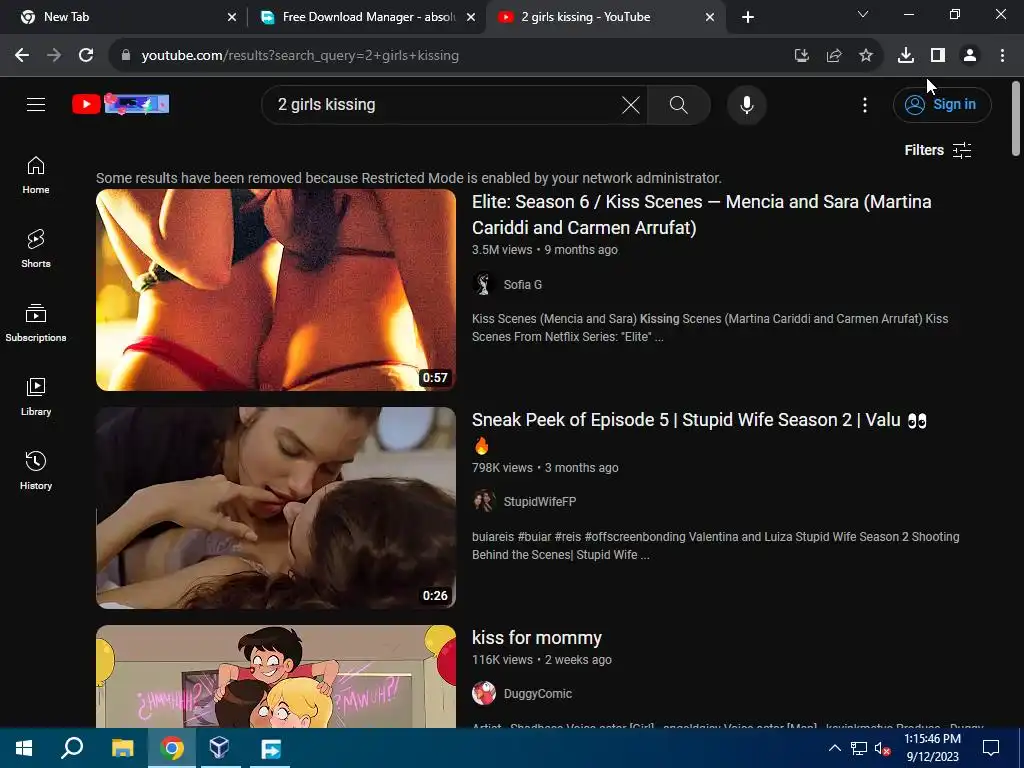This screenshot has width=1024, height=768.
Task: Open kiss for mommy video title
Action: [537, 637]
